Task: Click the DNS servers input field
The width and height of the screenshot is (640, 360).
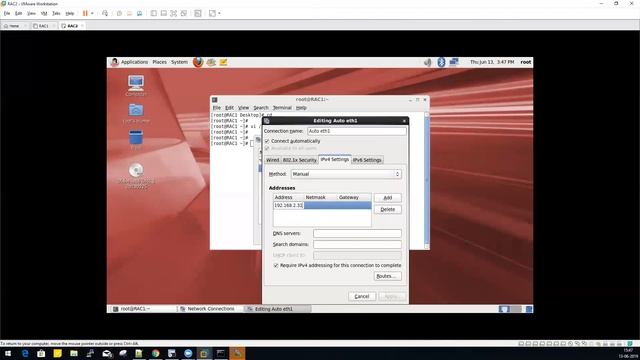Action: point(357,233)
